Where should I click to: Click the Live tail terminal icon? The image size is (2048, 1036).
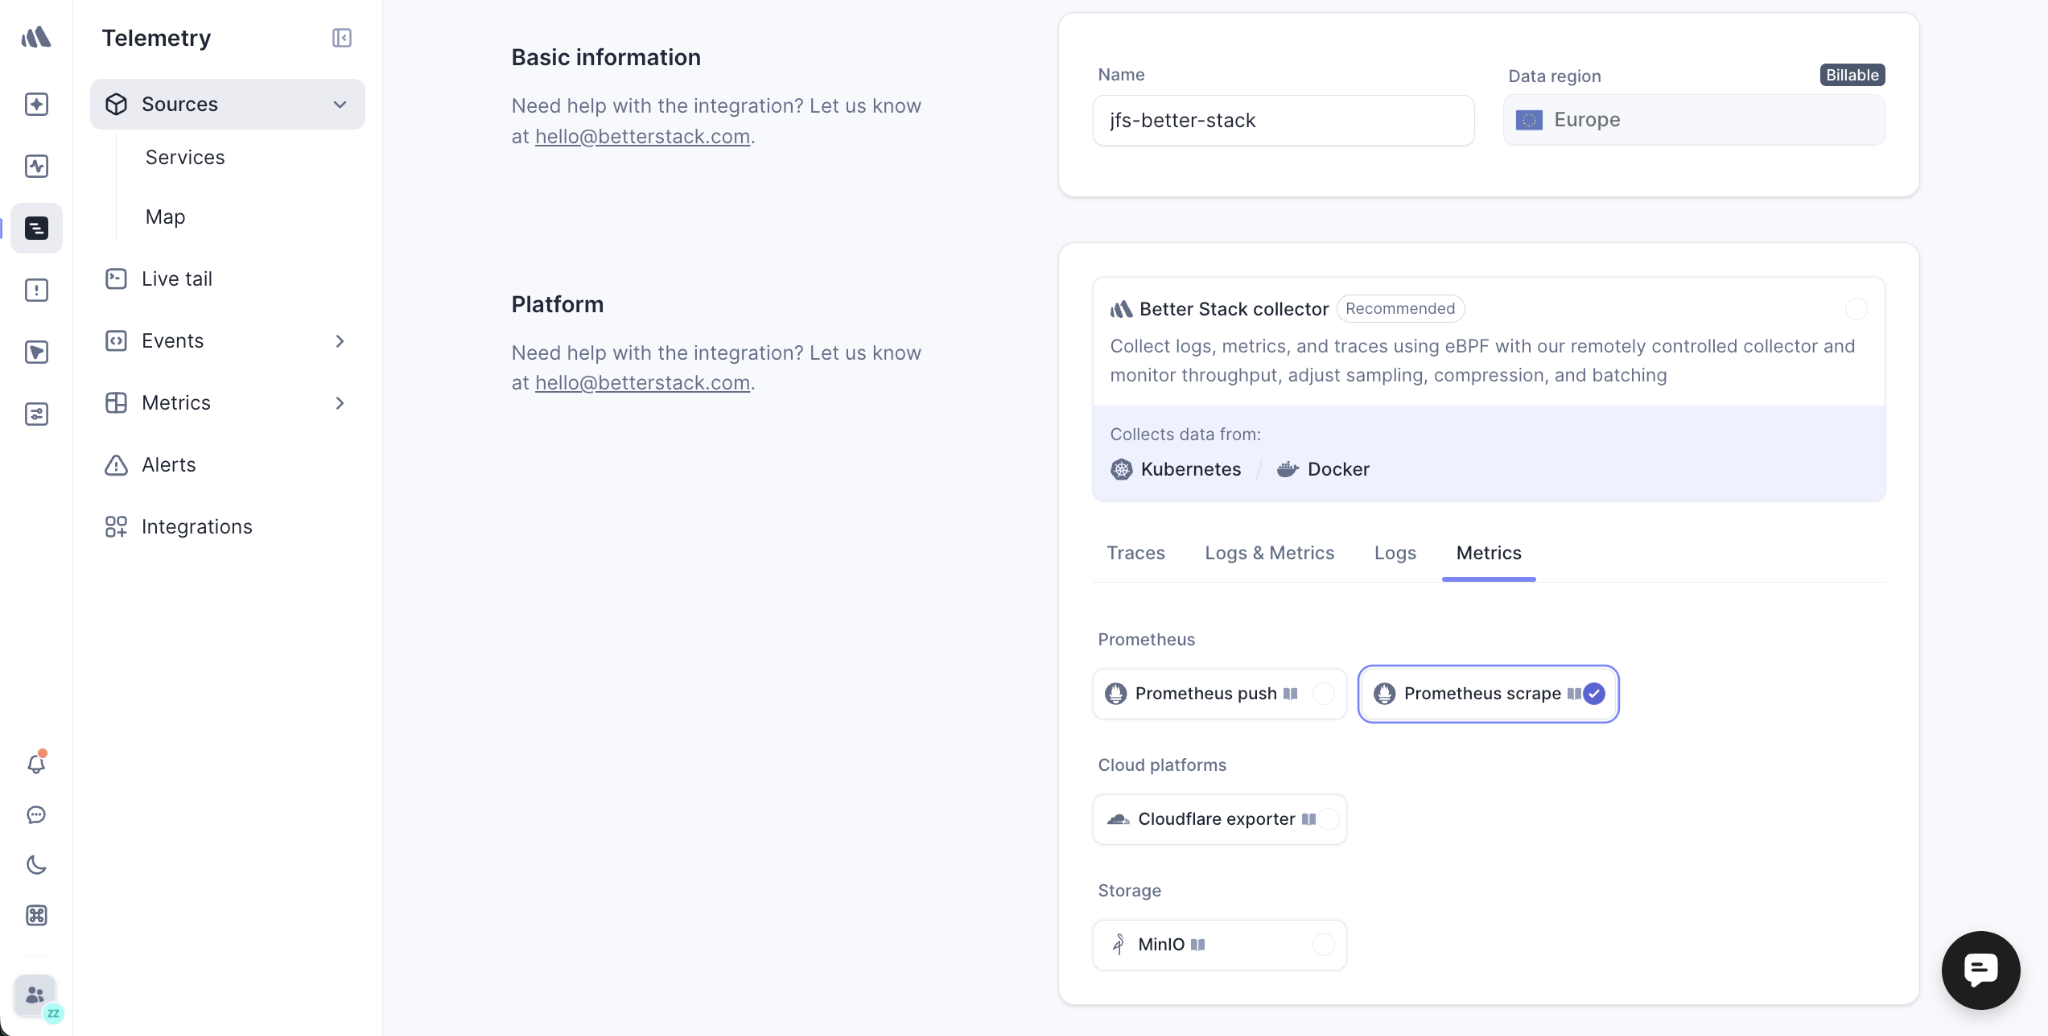116,279
